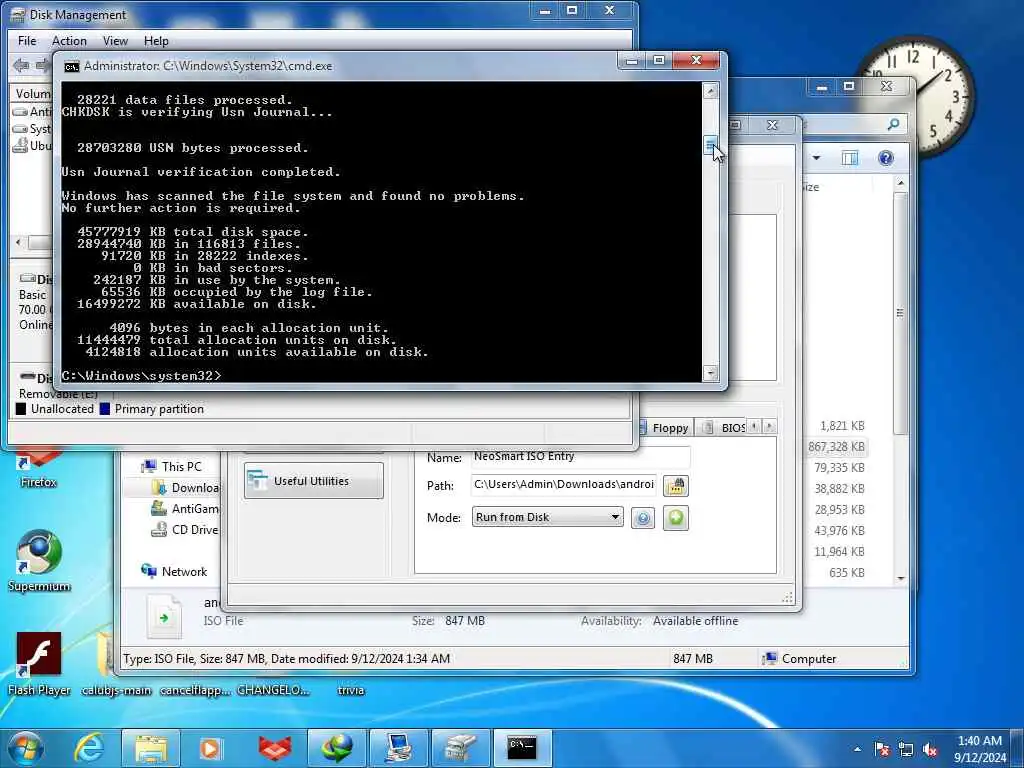Screen dimensions: 1024x768
Task: Click the Primary partition blue swatch
Action: pyautogui.click(x=104, y=409)
